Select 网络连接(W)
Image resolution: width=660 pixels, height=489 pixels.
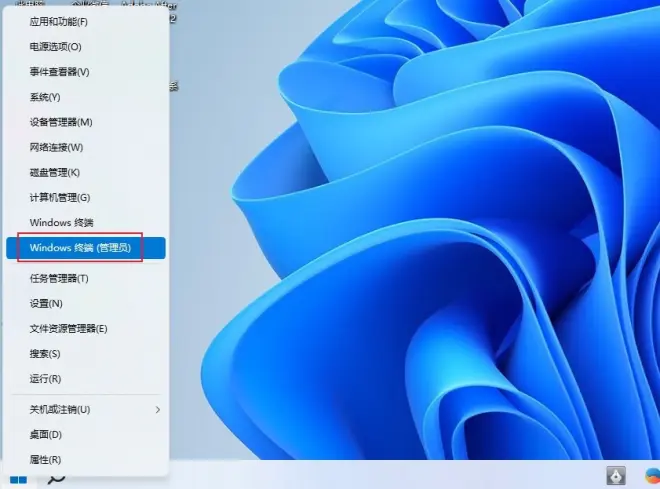coord(86,147)
